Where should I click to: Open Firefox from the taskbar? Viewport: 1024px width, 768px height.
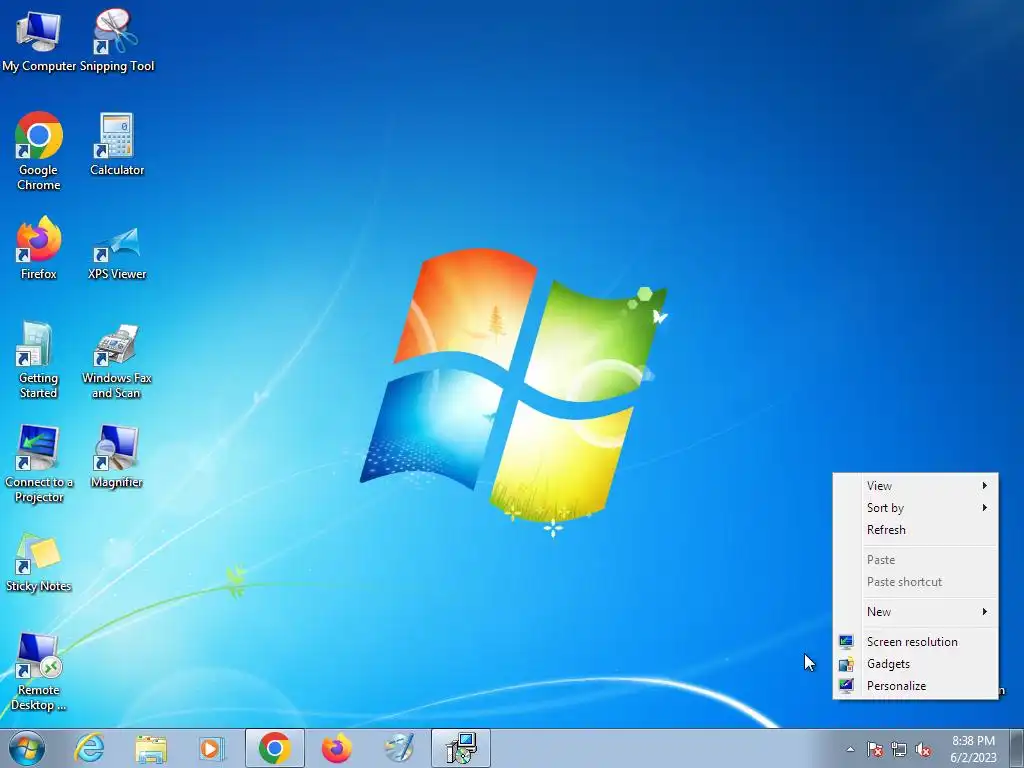[x=337, y=748]
